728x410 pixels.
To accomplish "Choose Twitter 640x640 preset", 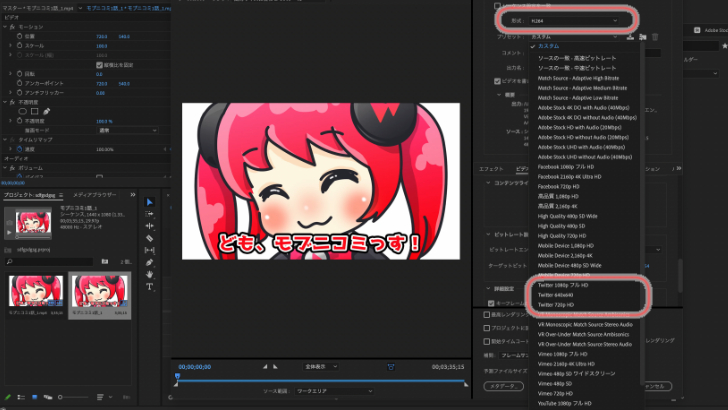I will pyautogui.click(x=555, y=295).
